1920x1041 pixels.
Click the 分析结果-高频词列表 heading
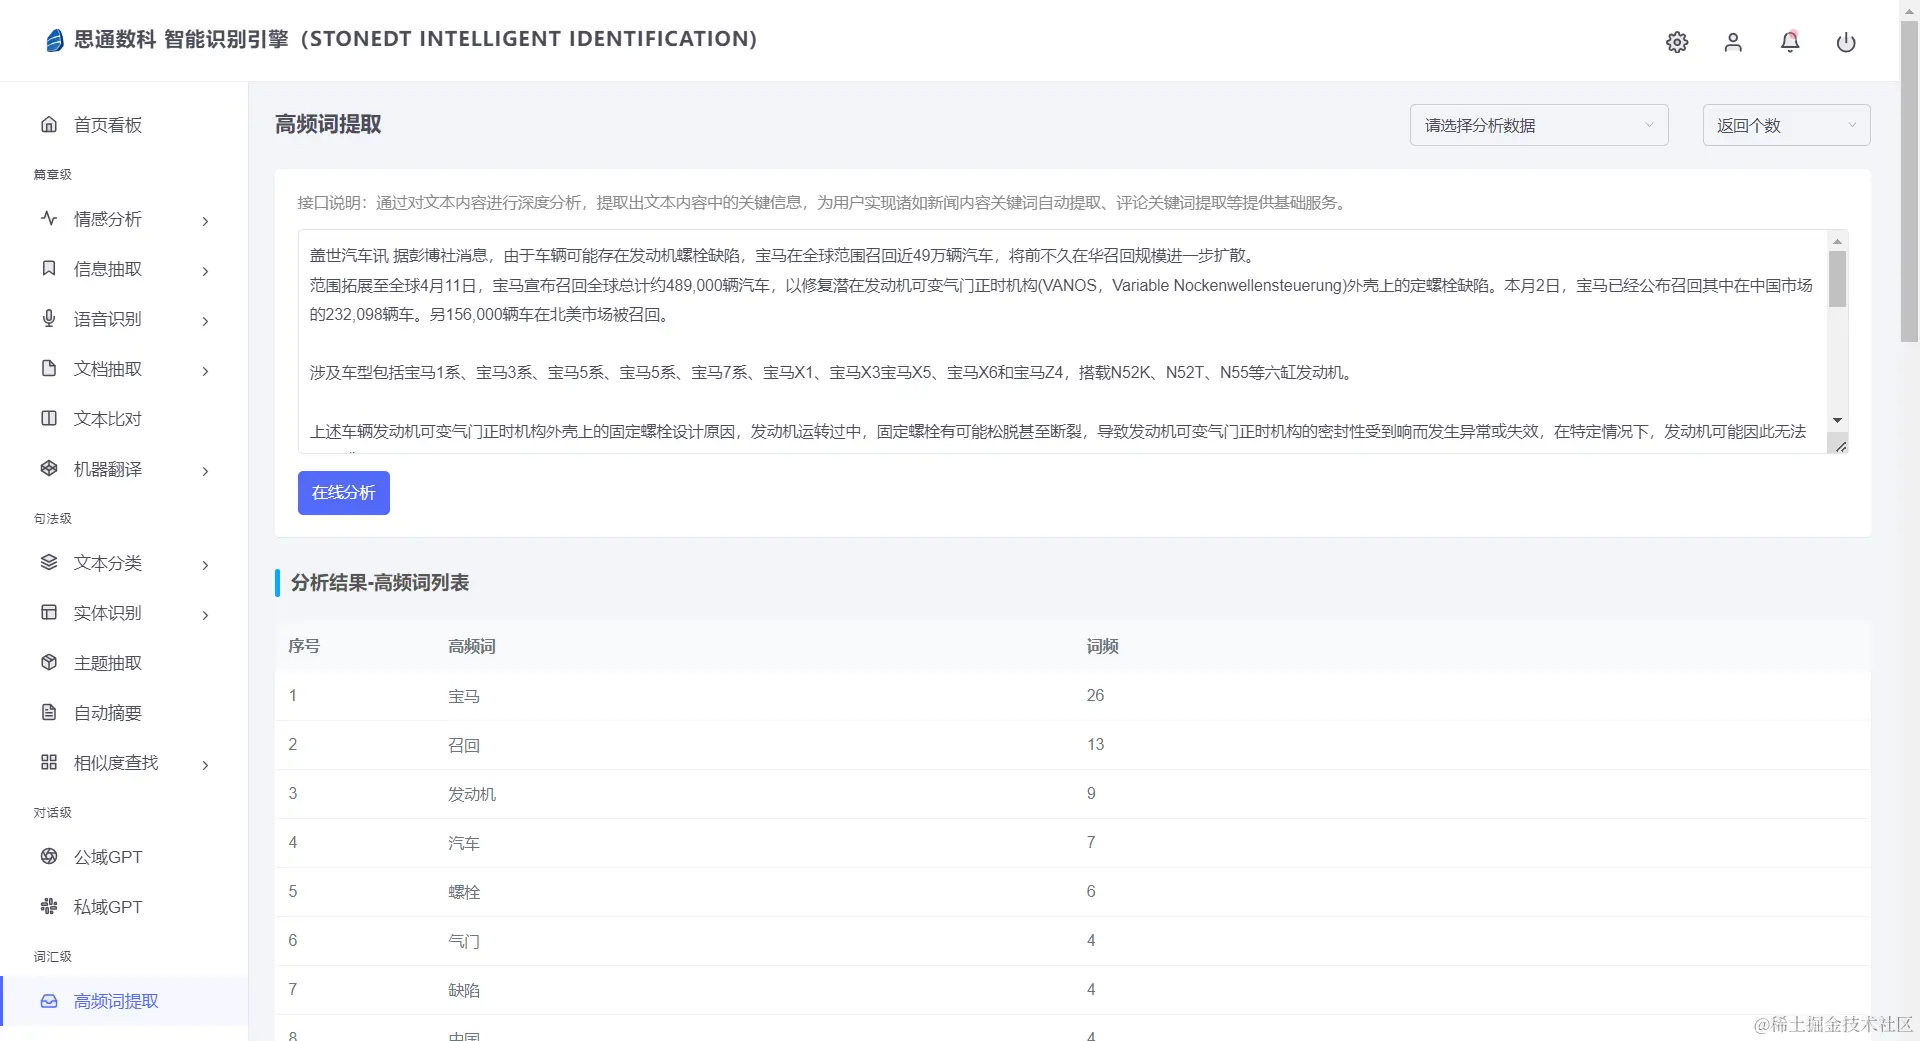coord(380,583)
